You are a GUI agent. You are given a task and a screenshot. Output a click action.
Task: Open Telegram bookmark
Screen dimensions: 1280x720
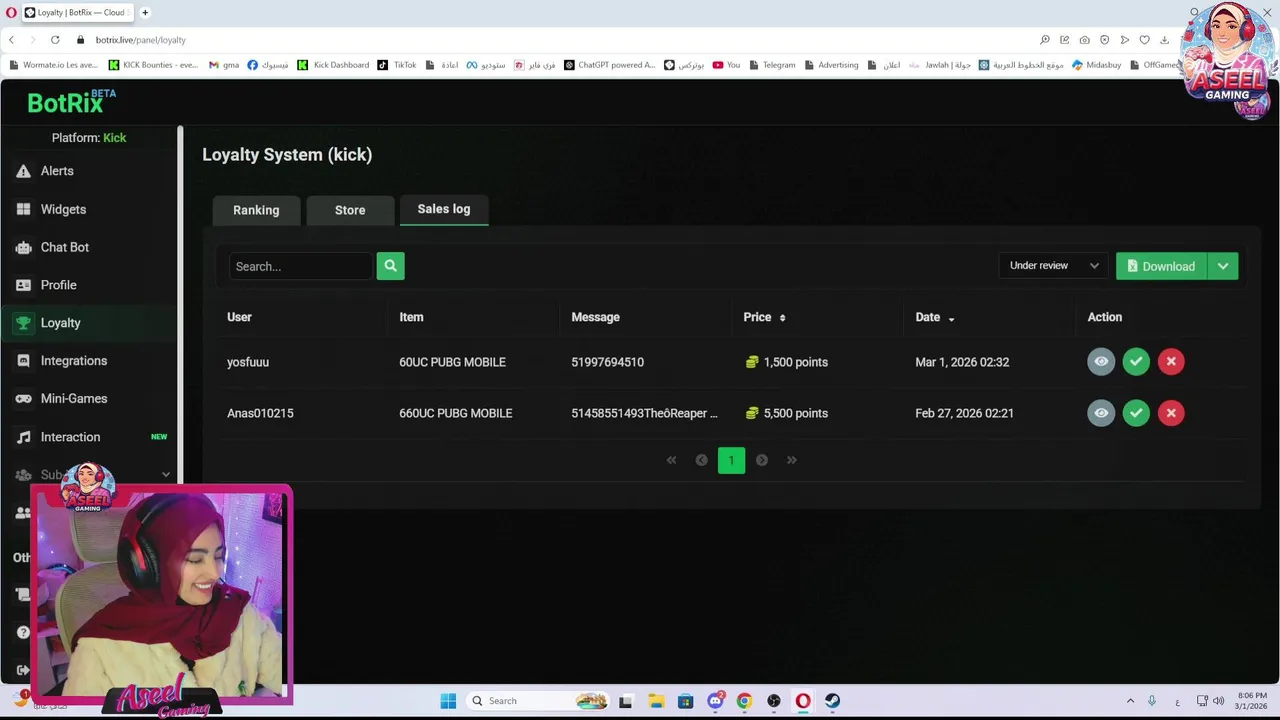tap(772, 65)
